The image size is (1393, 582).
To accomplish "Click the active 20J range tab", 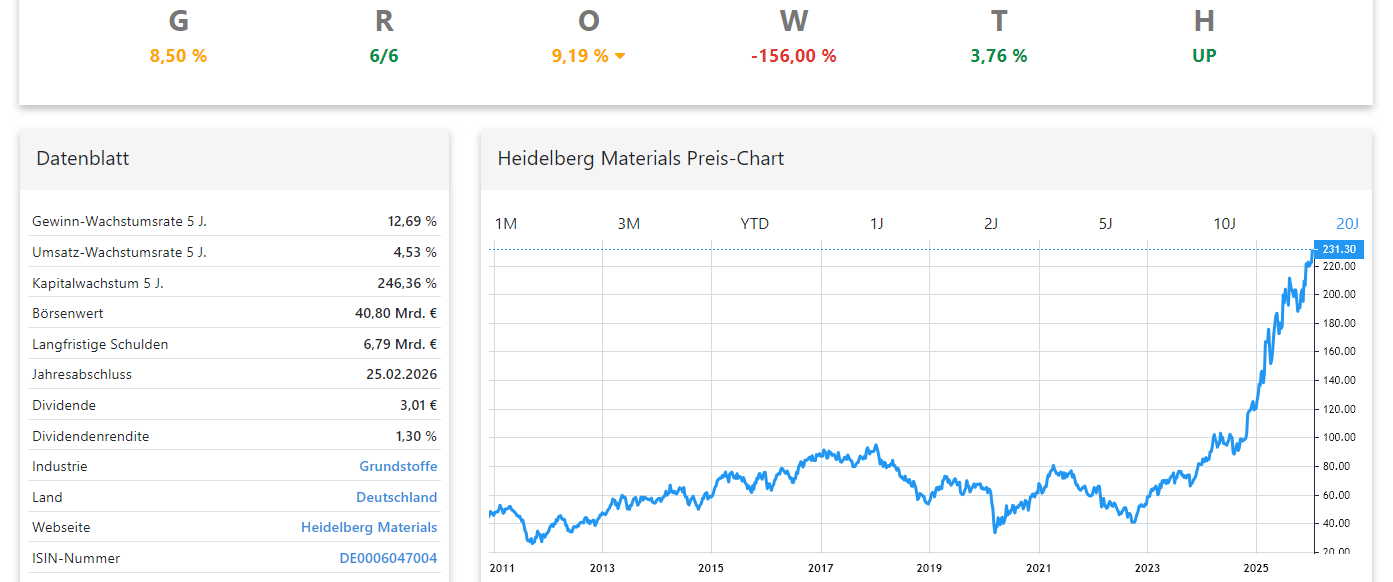I will tap(1347, 223).
